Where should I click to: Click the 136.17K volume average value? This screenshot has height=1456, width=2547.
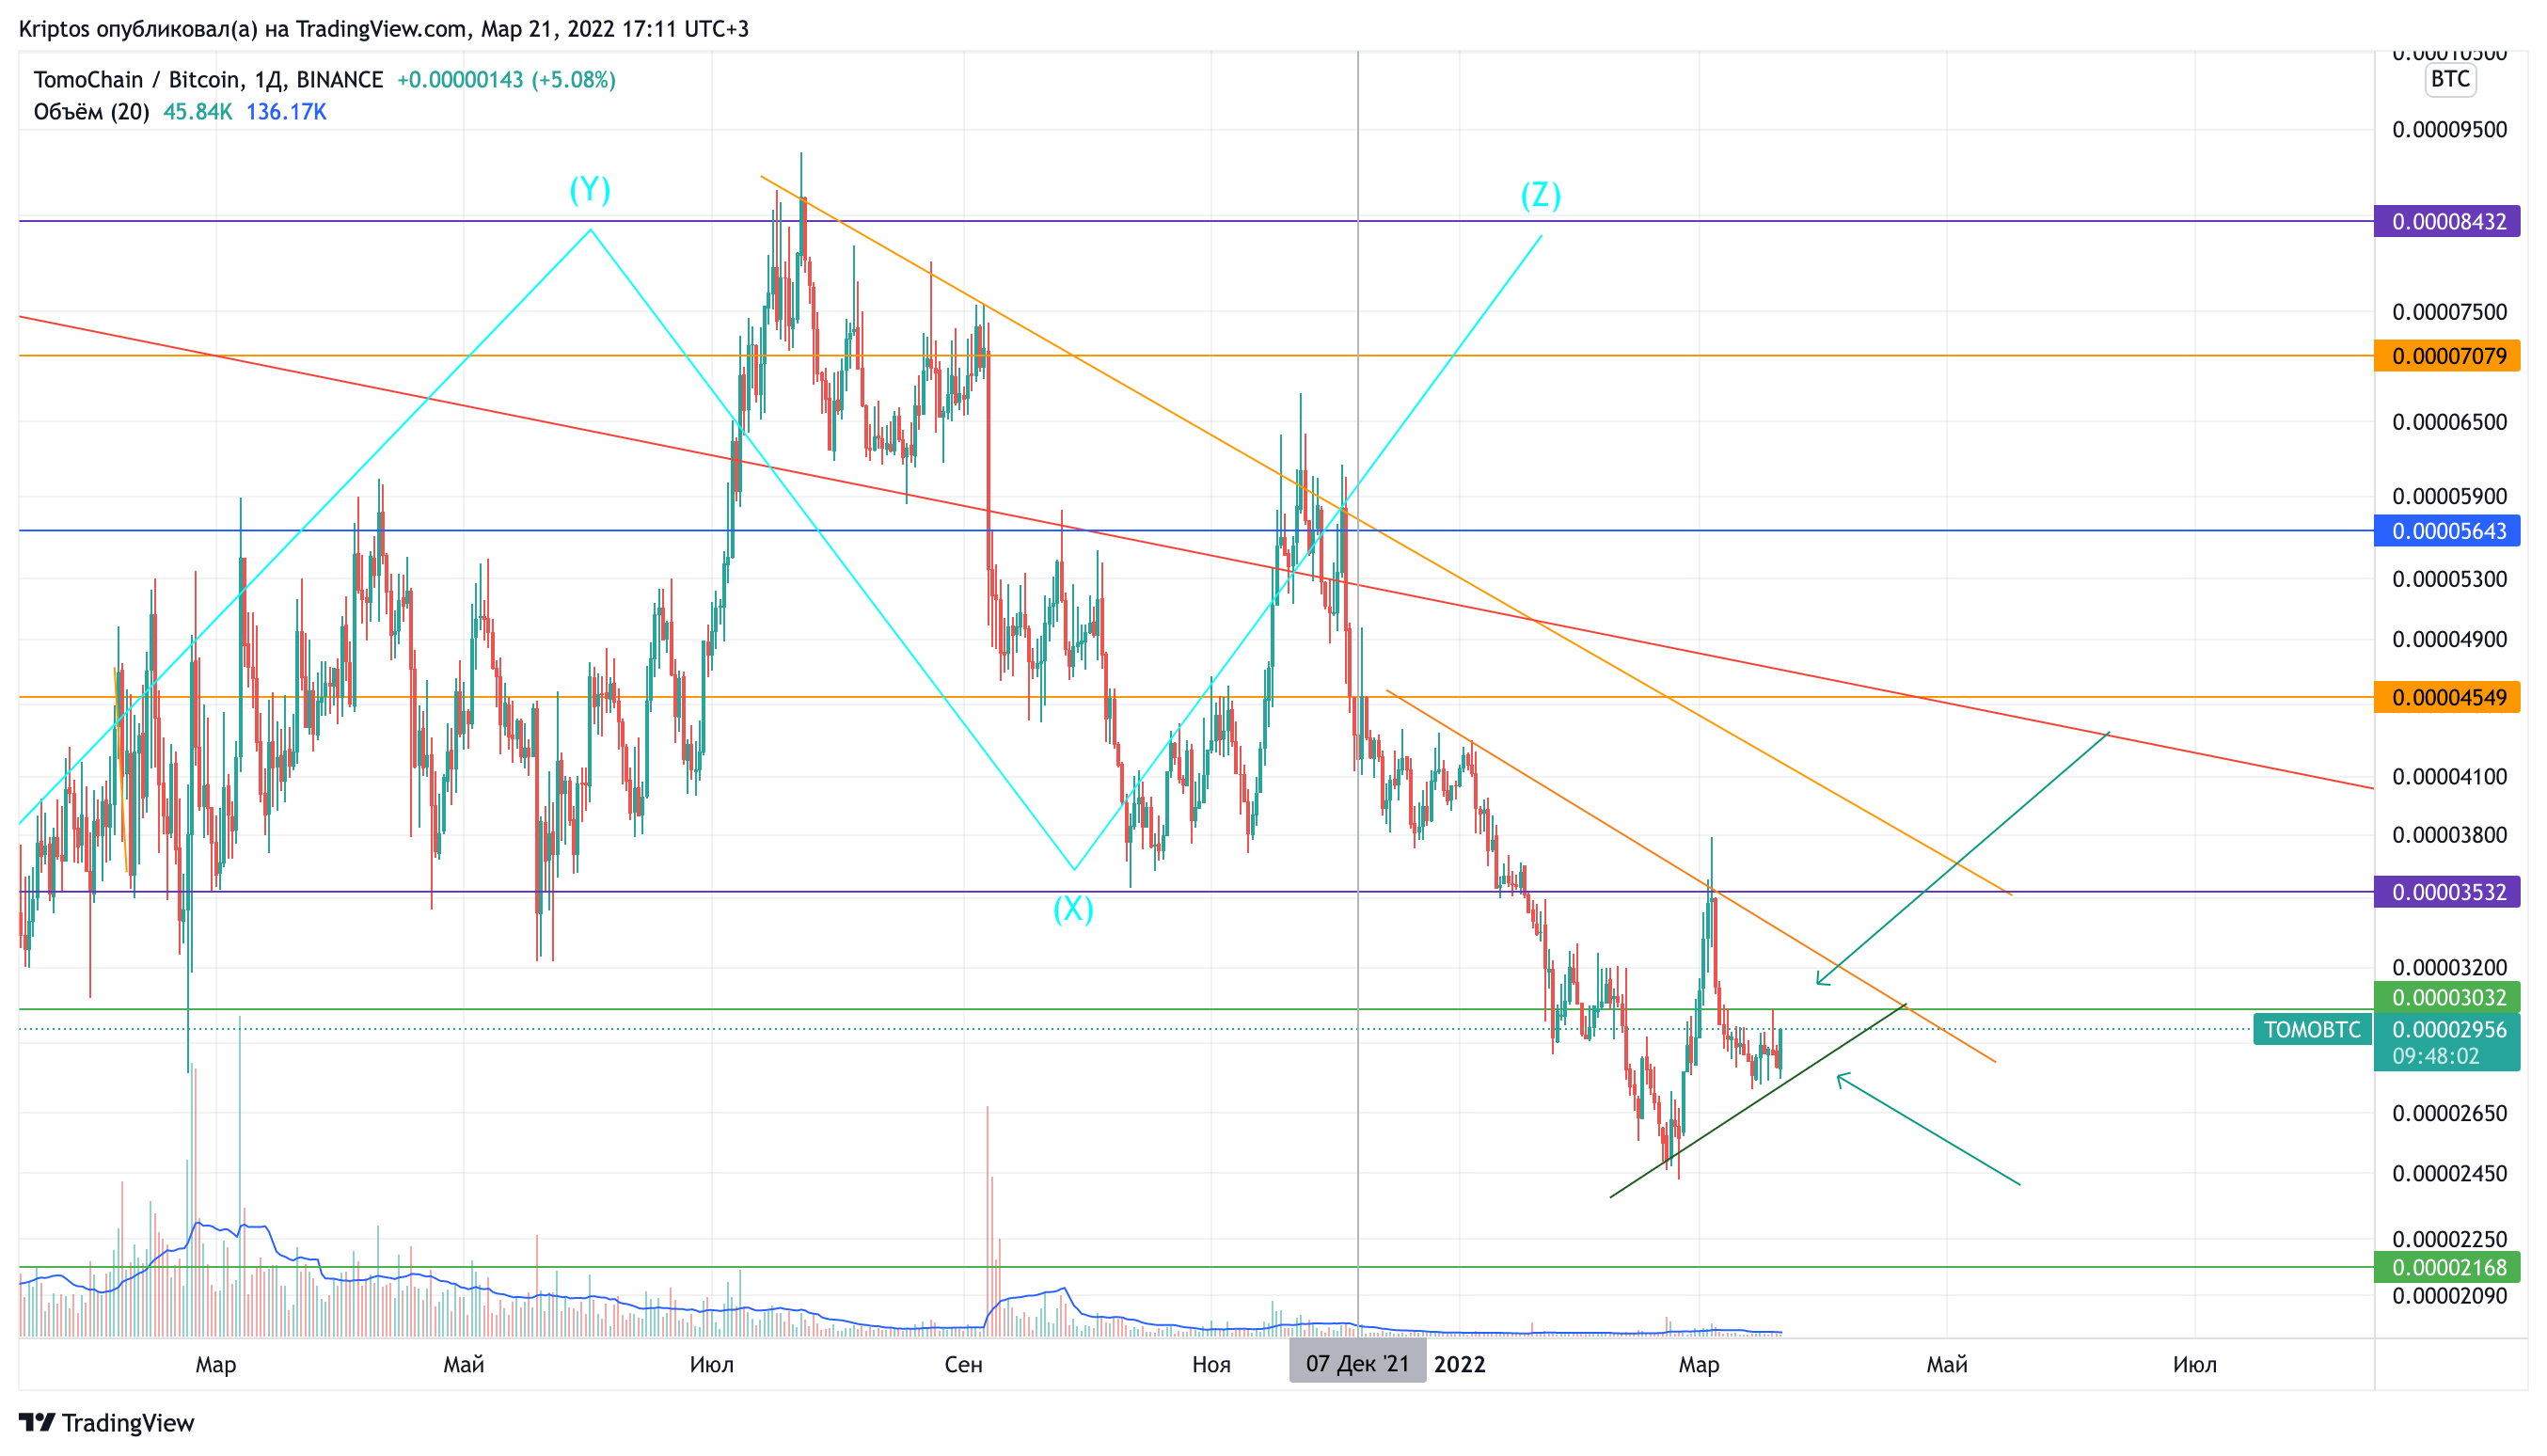pos(286,112)
